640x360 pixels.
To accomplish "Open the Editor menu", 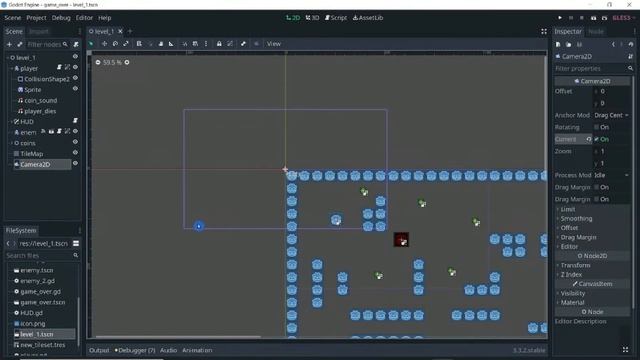I will click(84, 18).
